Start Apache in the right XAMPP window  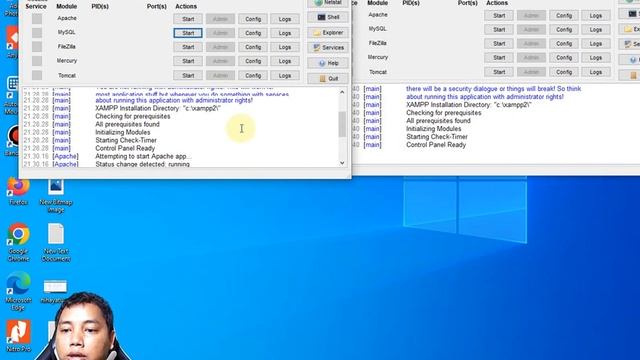click(499, 16)
